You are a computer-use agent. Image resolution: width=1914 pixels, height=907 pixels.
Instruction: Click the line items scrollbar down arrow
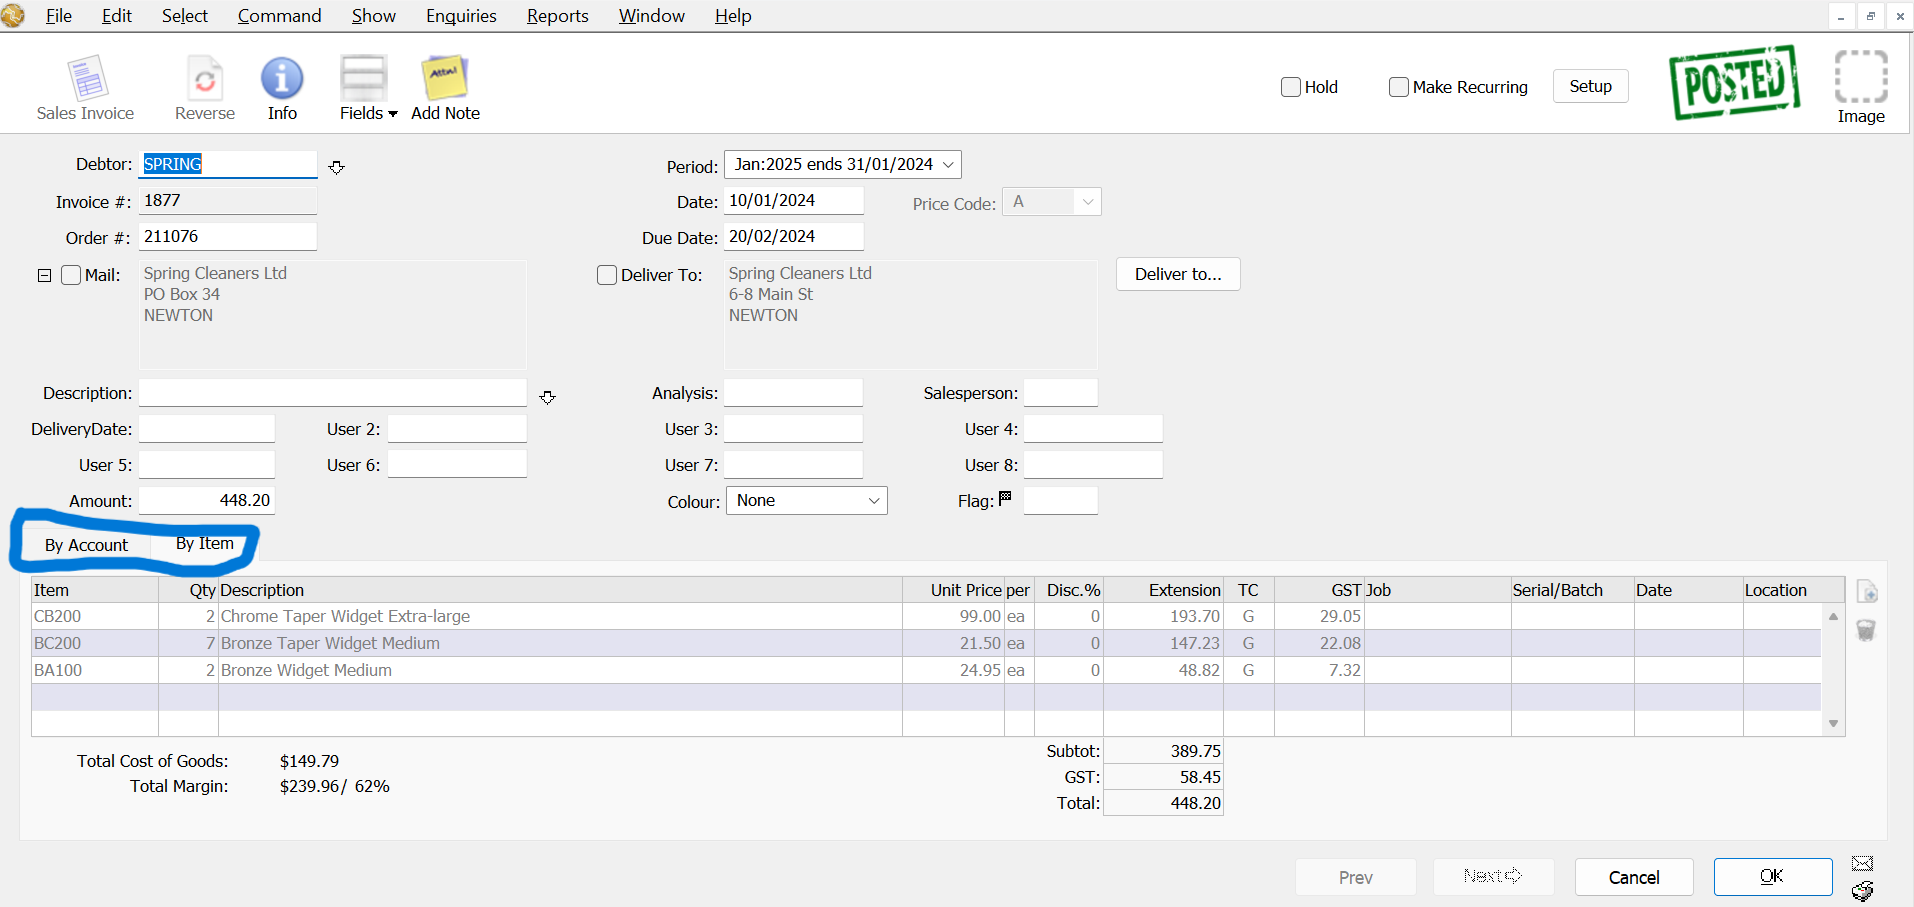(1833, 723)
